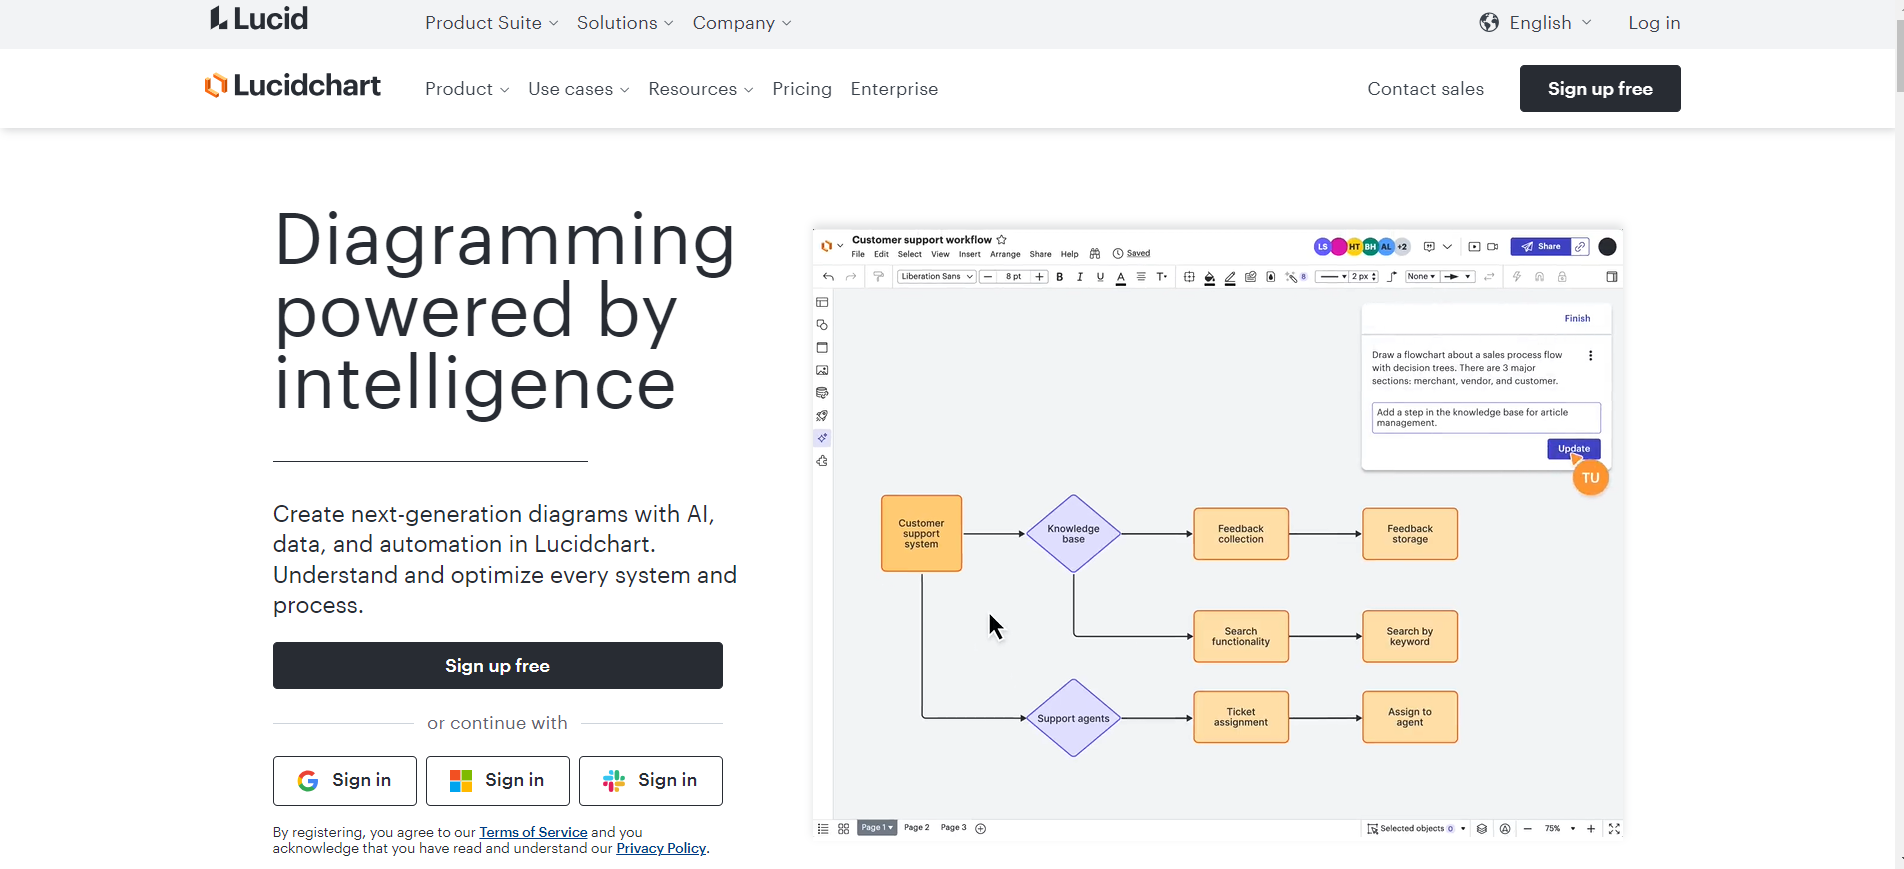Open the Terms of Service link
Image resolution: width=1904 pixels, height=869 pixels.
tap(533, 832)
